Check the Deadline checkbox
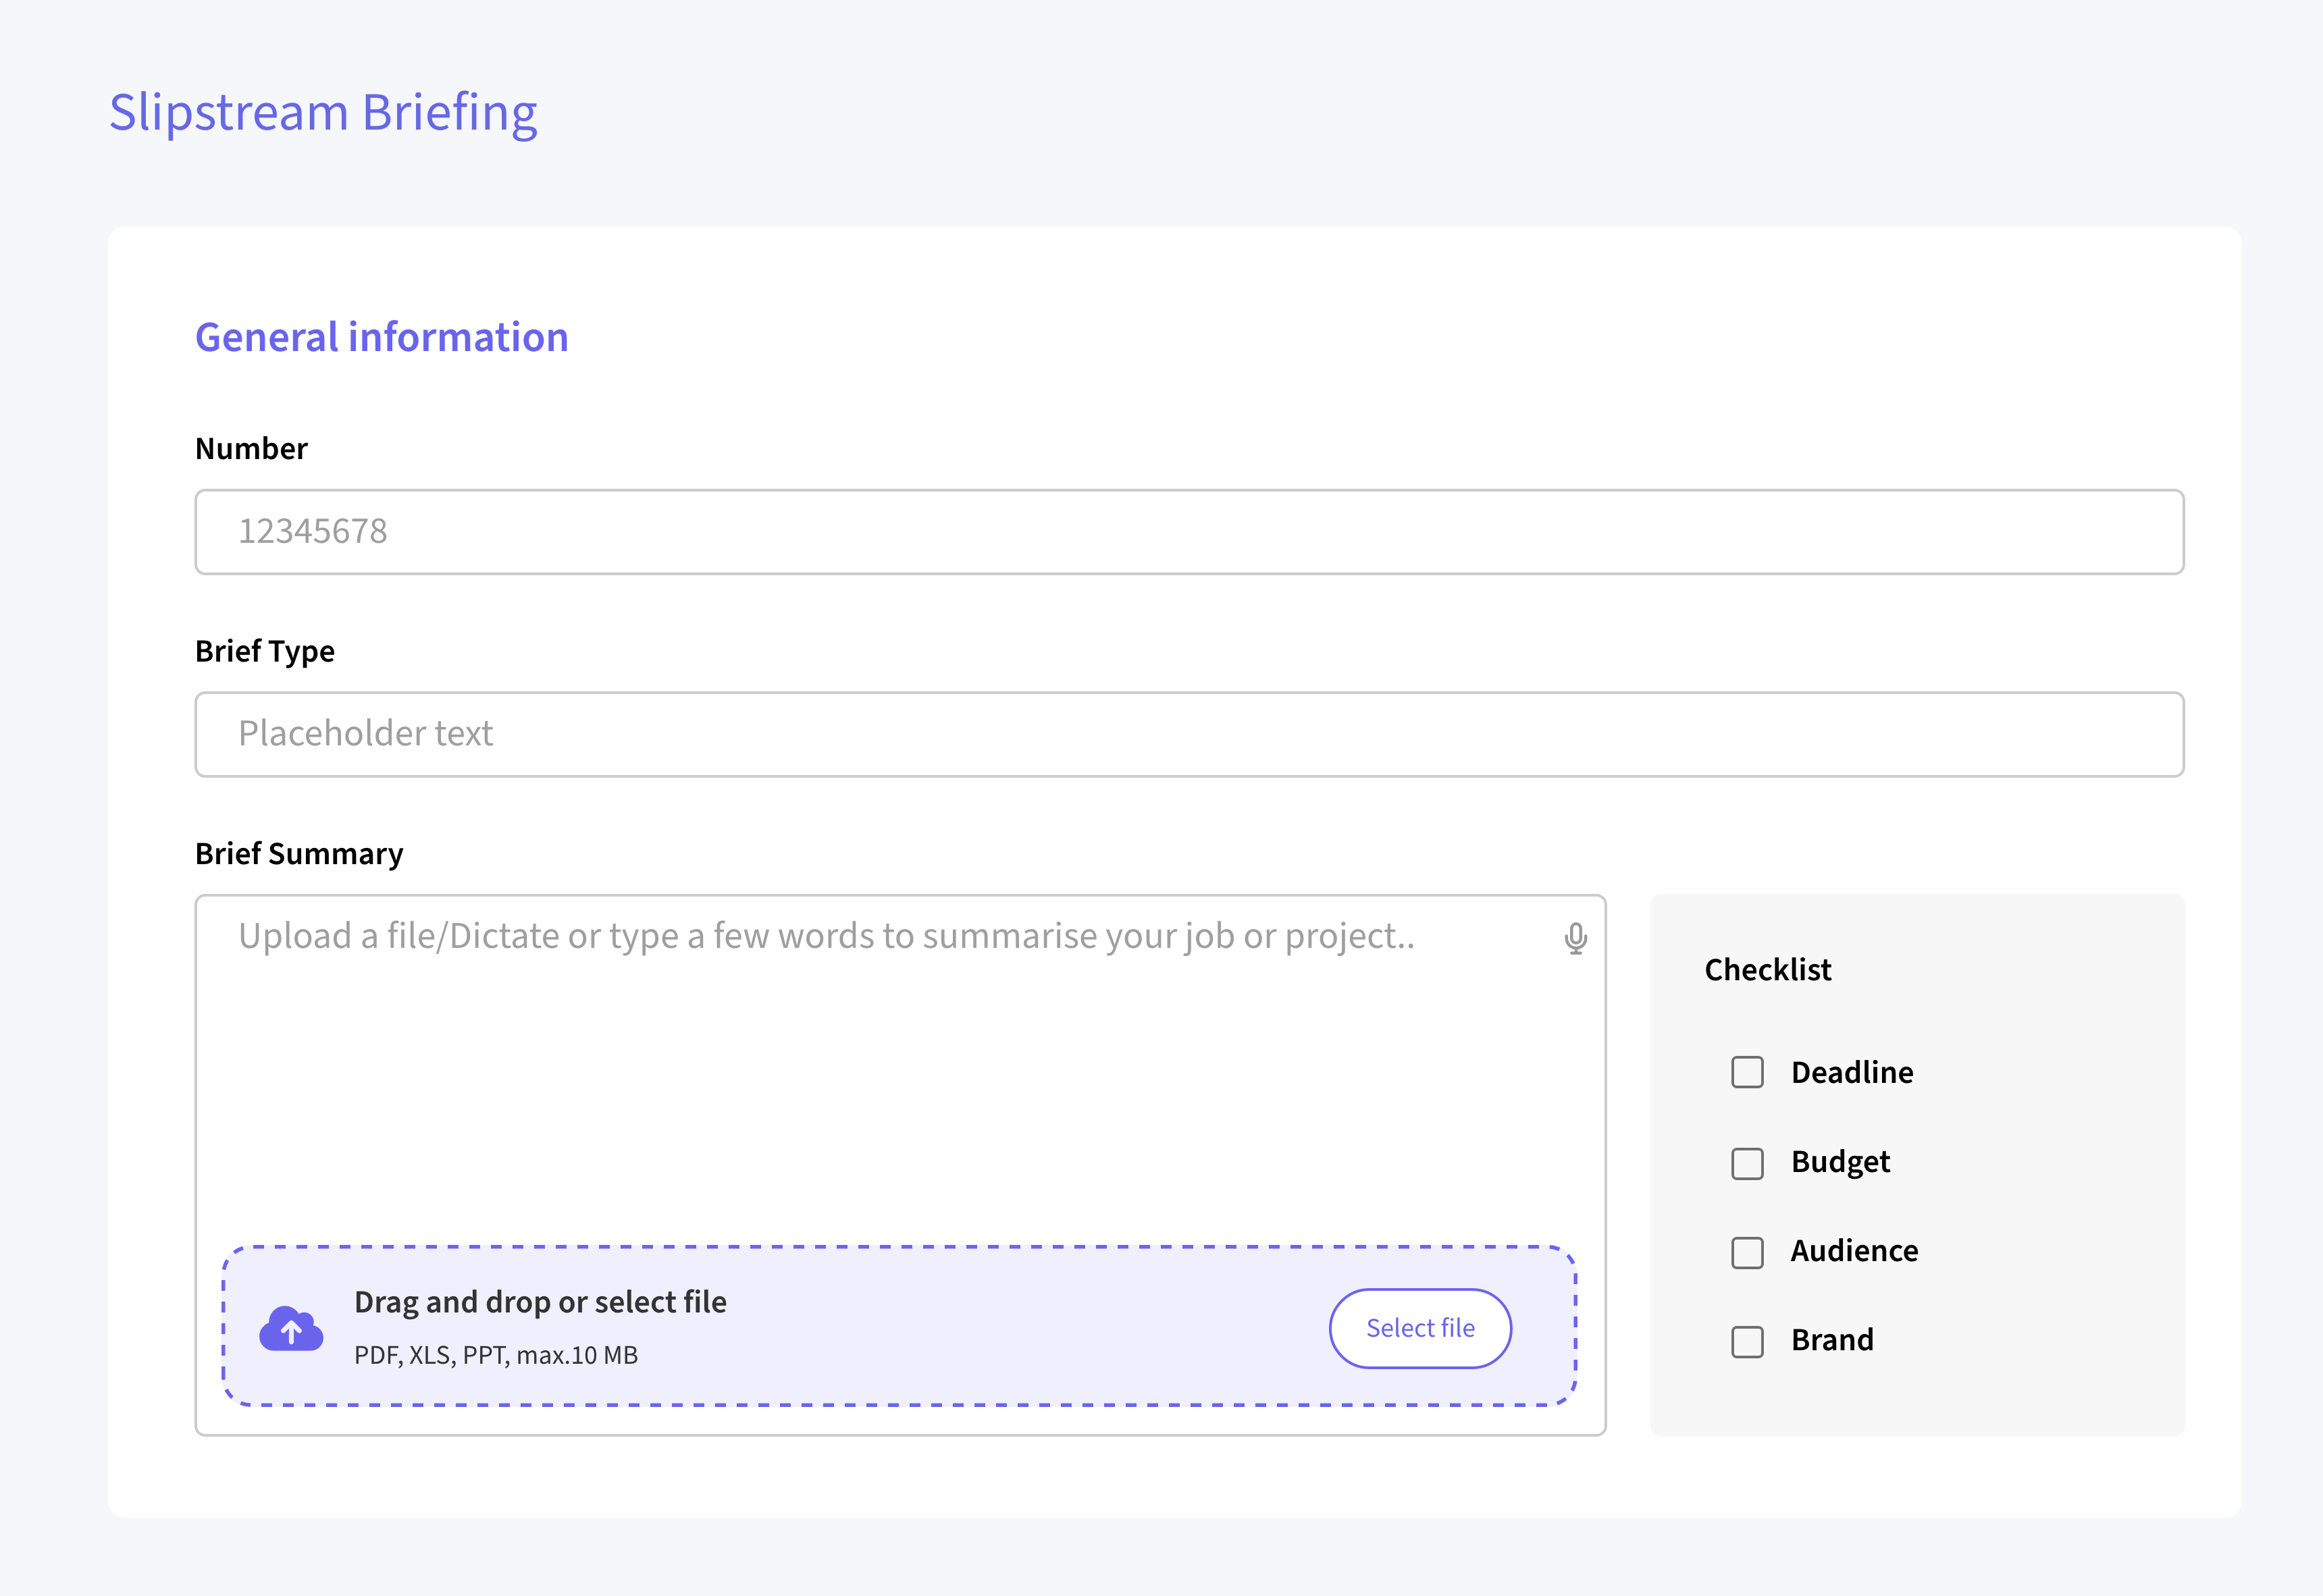 point(1747,1072)
